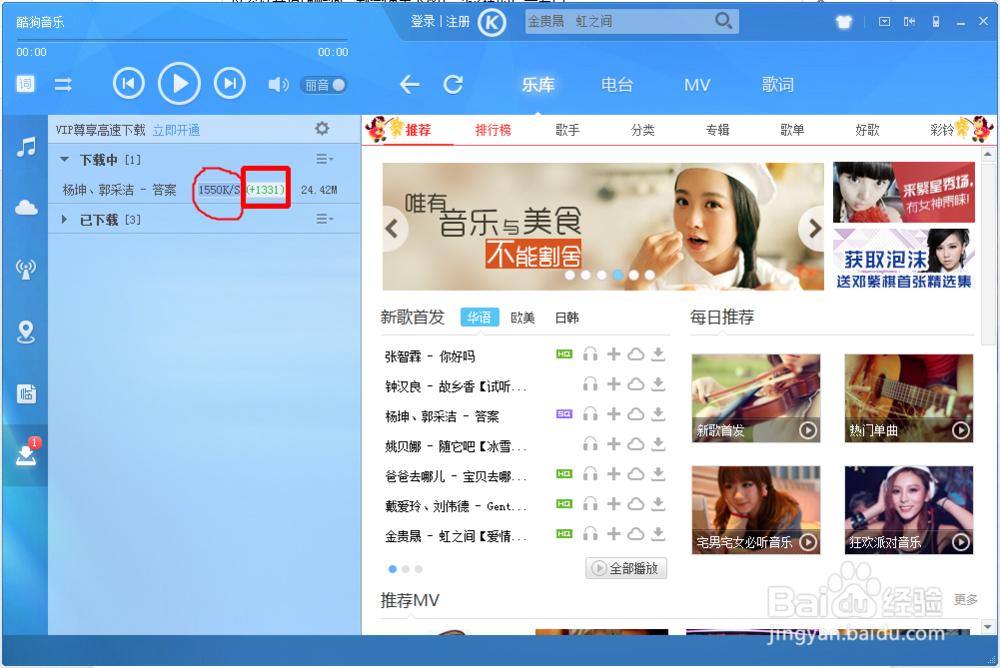Open the 来繁星秀场 side banner
This screenshot has height=668, width=1000.
[x=904, y=193]
